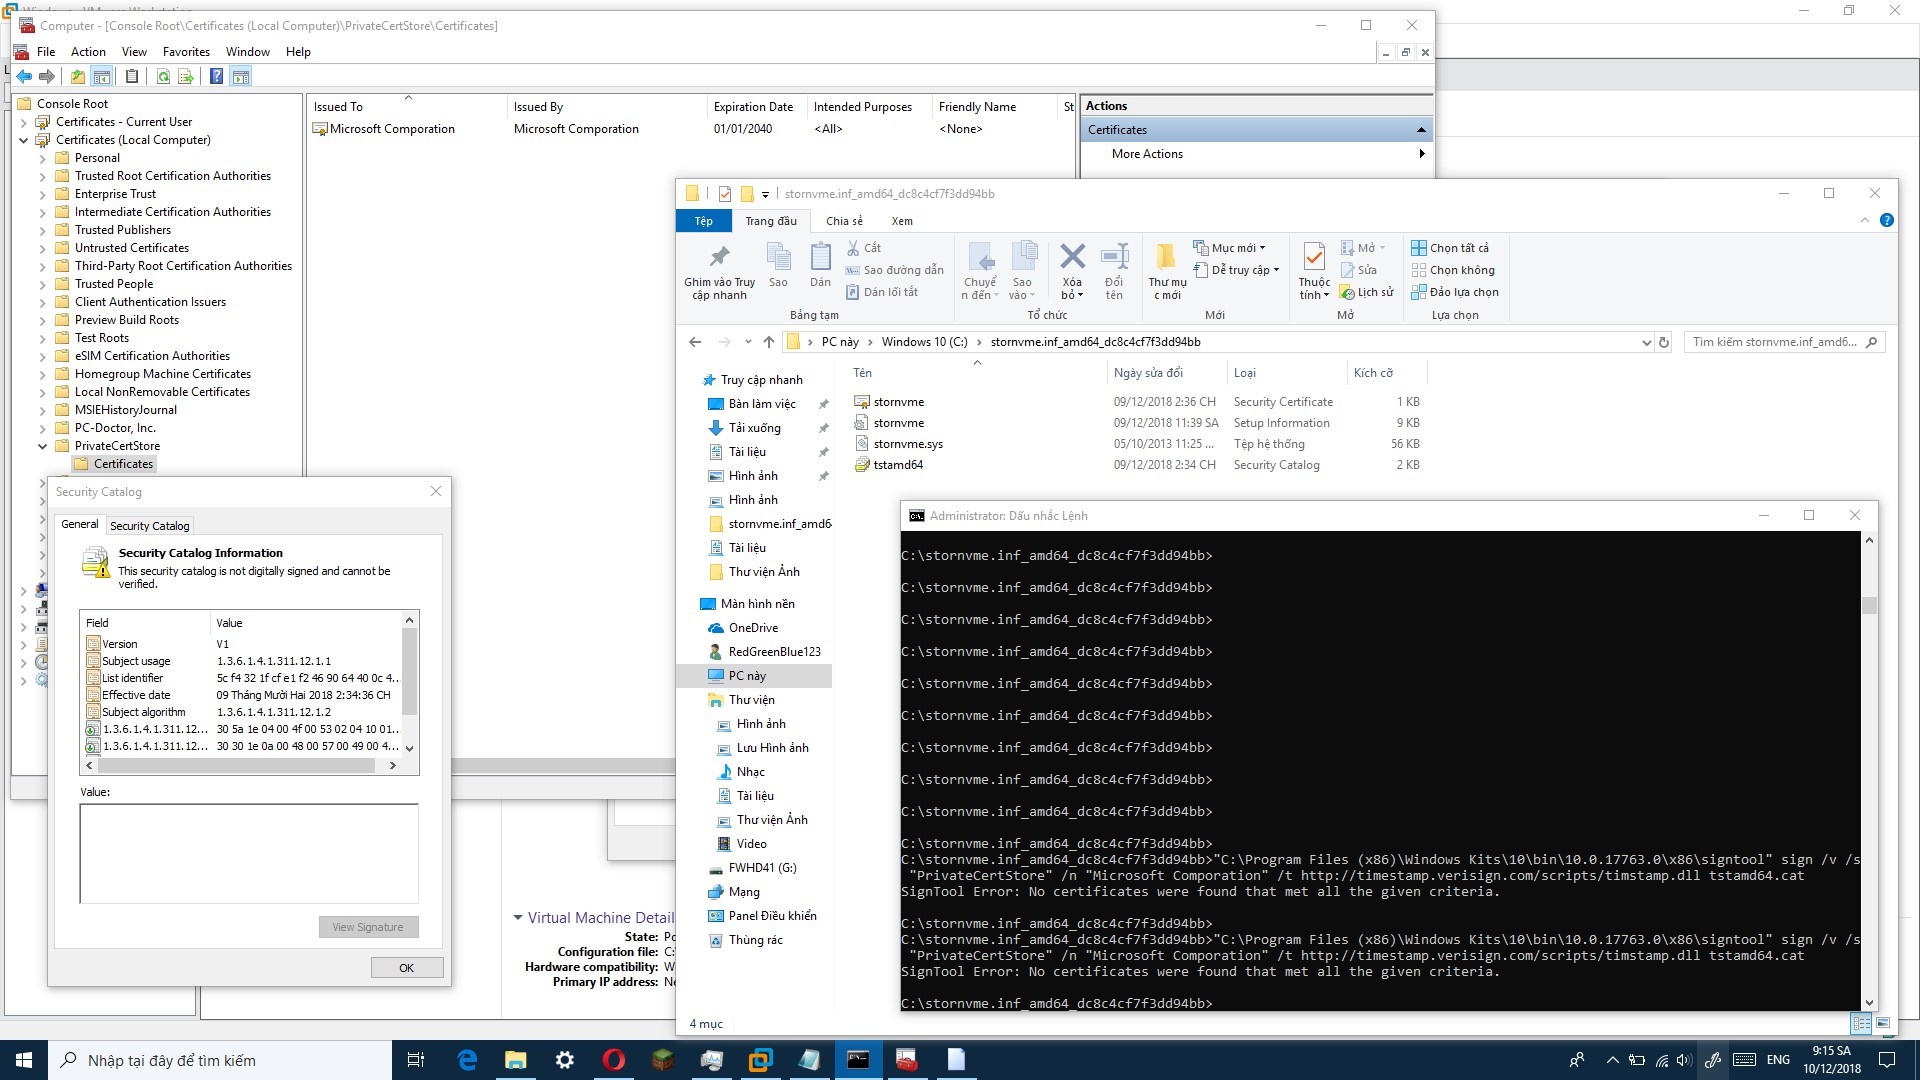The height and width of the screenshot is (1080, 1920).
Task: Click Explorer address bar refresh icon
Action: [1664, 342]
